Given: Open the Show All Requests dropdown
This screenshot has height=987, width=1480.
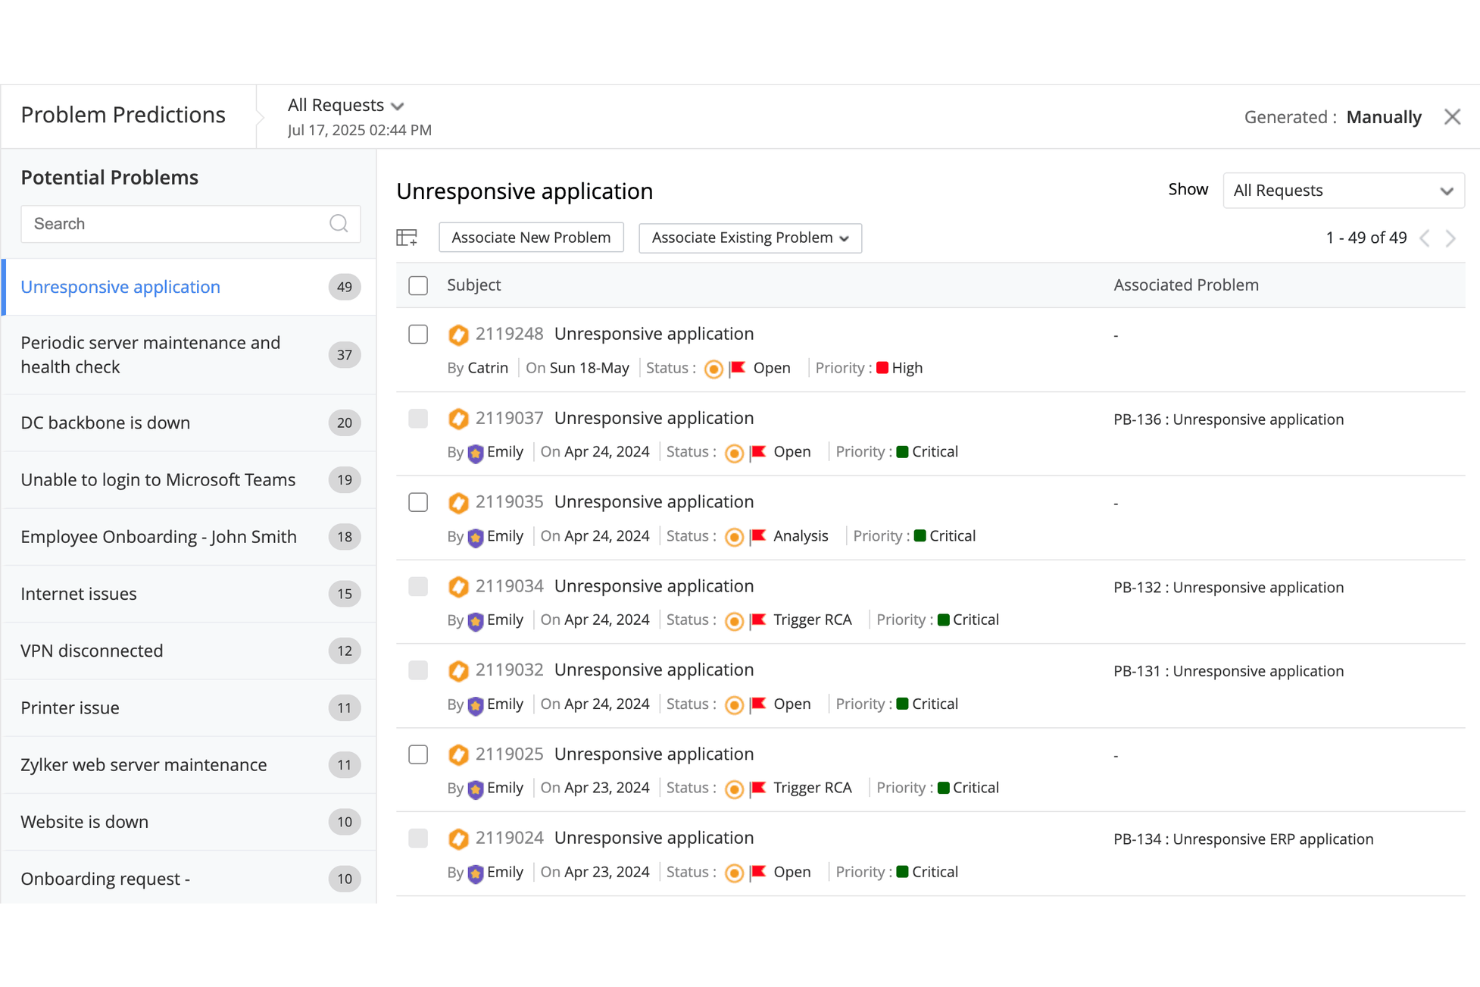Looking at the screenshot, I should tap(1343, 190).
